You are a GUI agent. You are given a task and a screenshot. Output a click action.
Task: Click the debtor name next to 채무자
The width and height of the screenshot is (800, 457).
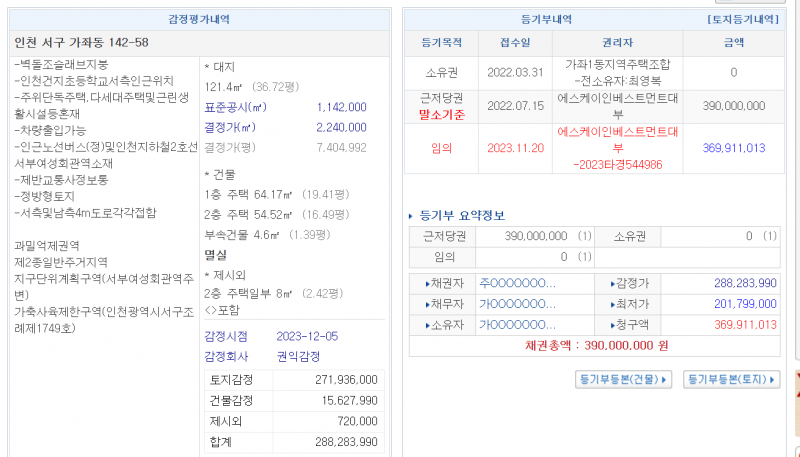[517, 304]
